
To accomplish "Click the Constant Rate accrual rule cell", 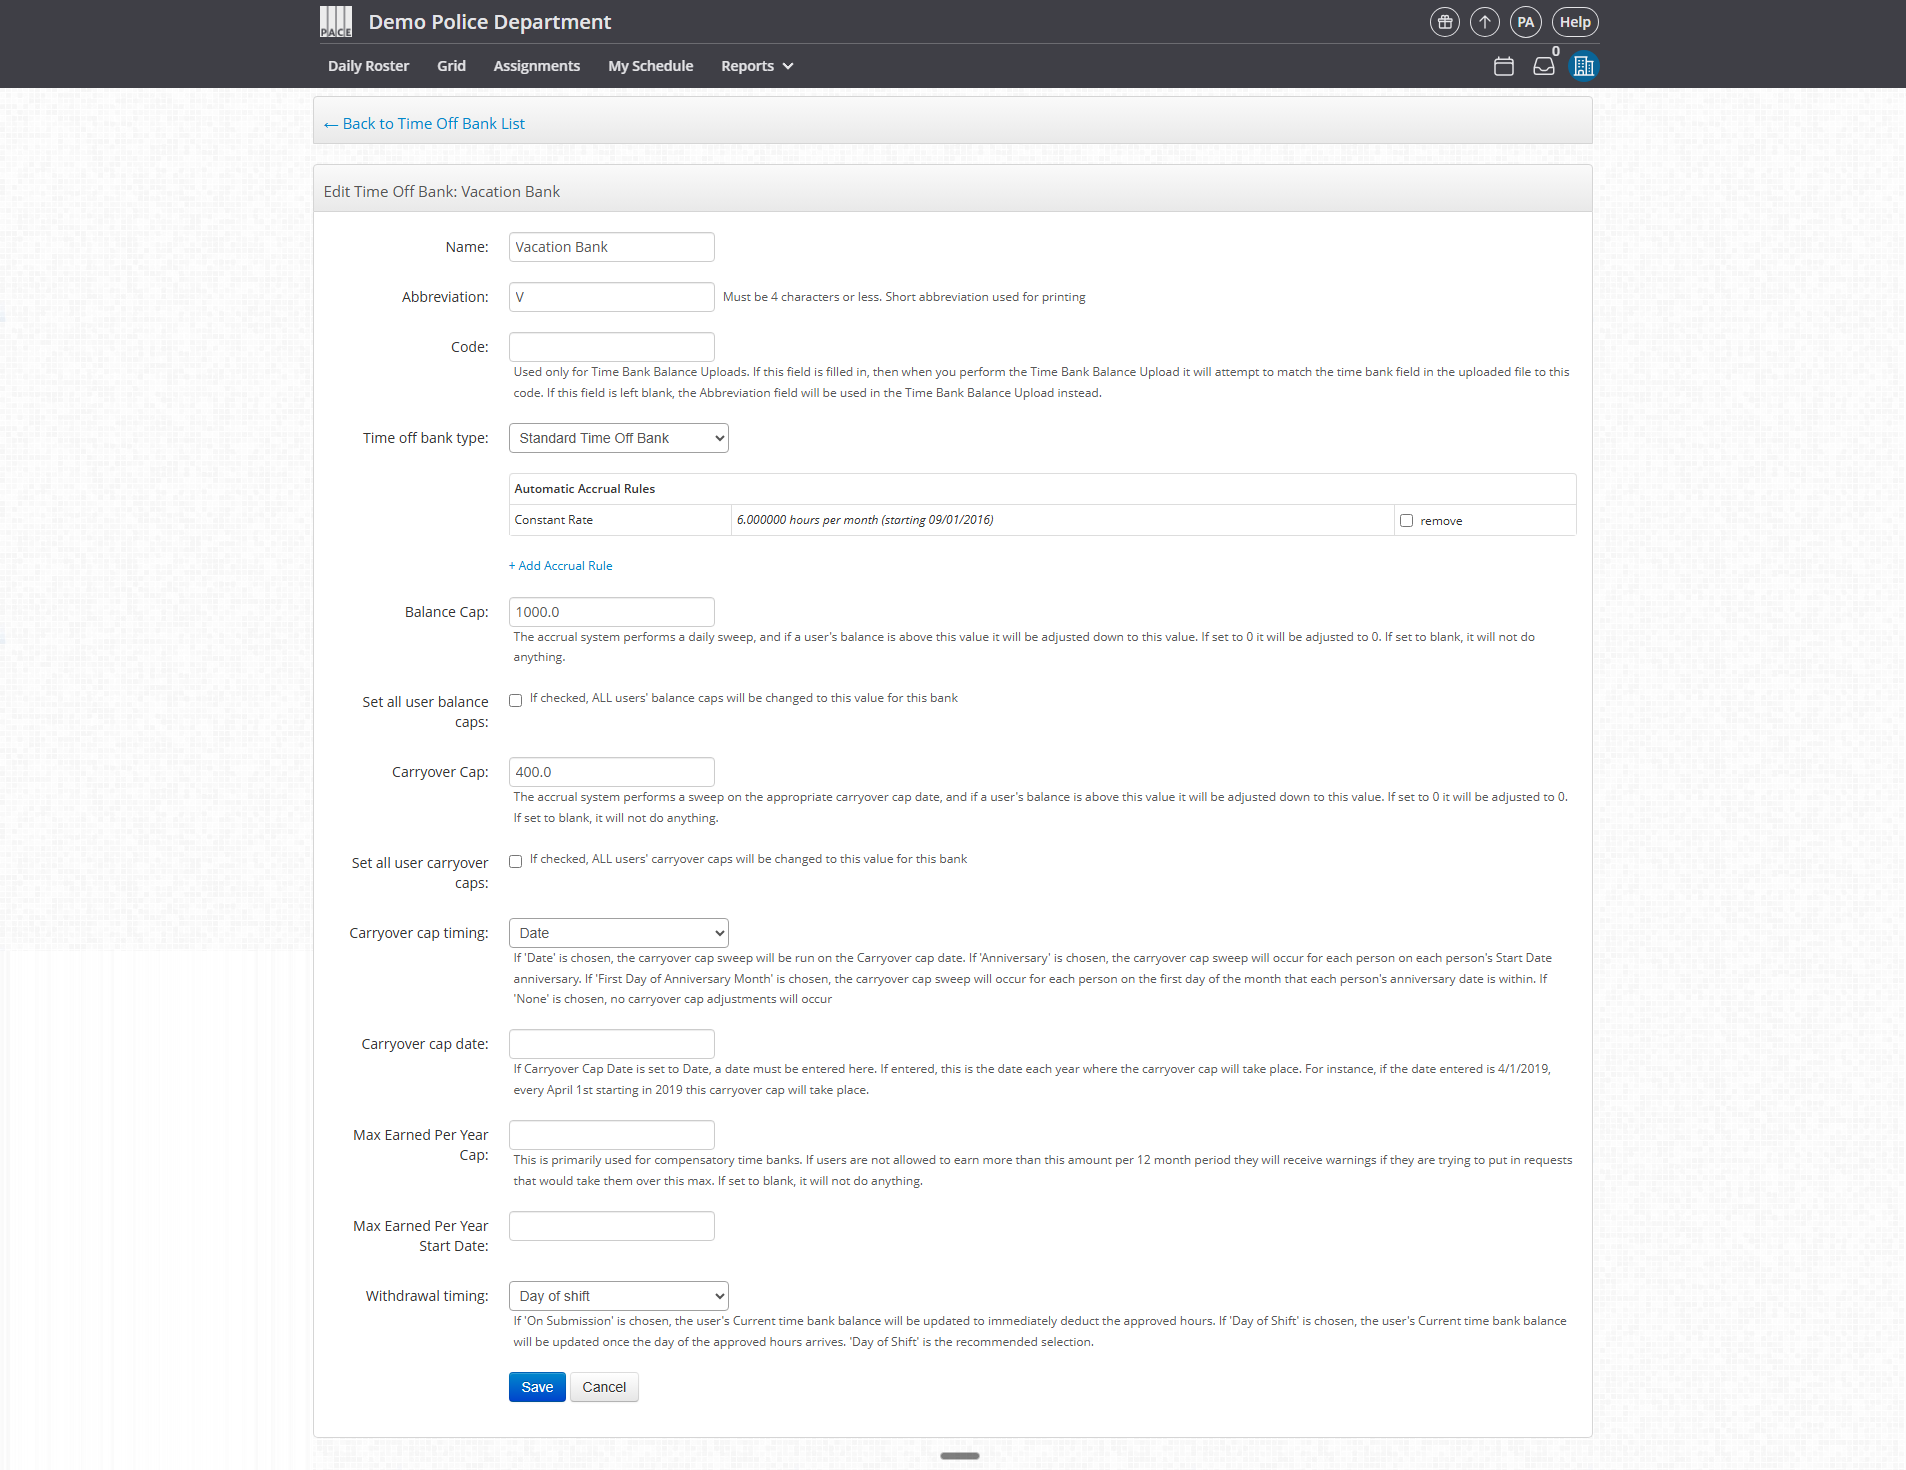I will click(x=620, y=520).
